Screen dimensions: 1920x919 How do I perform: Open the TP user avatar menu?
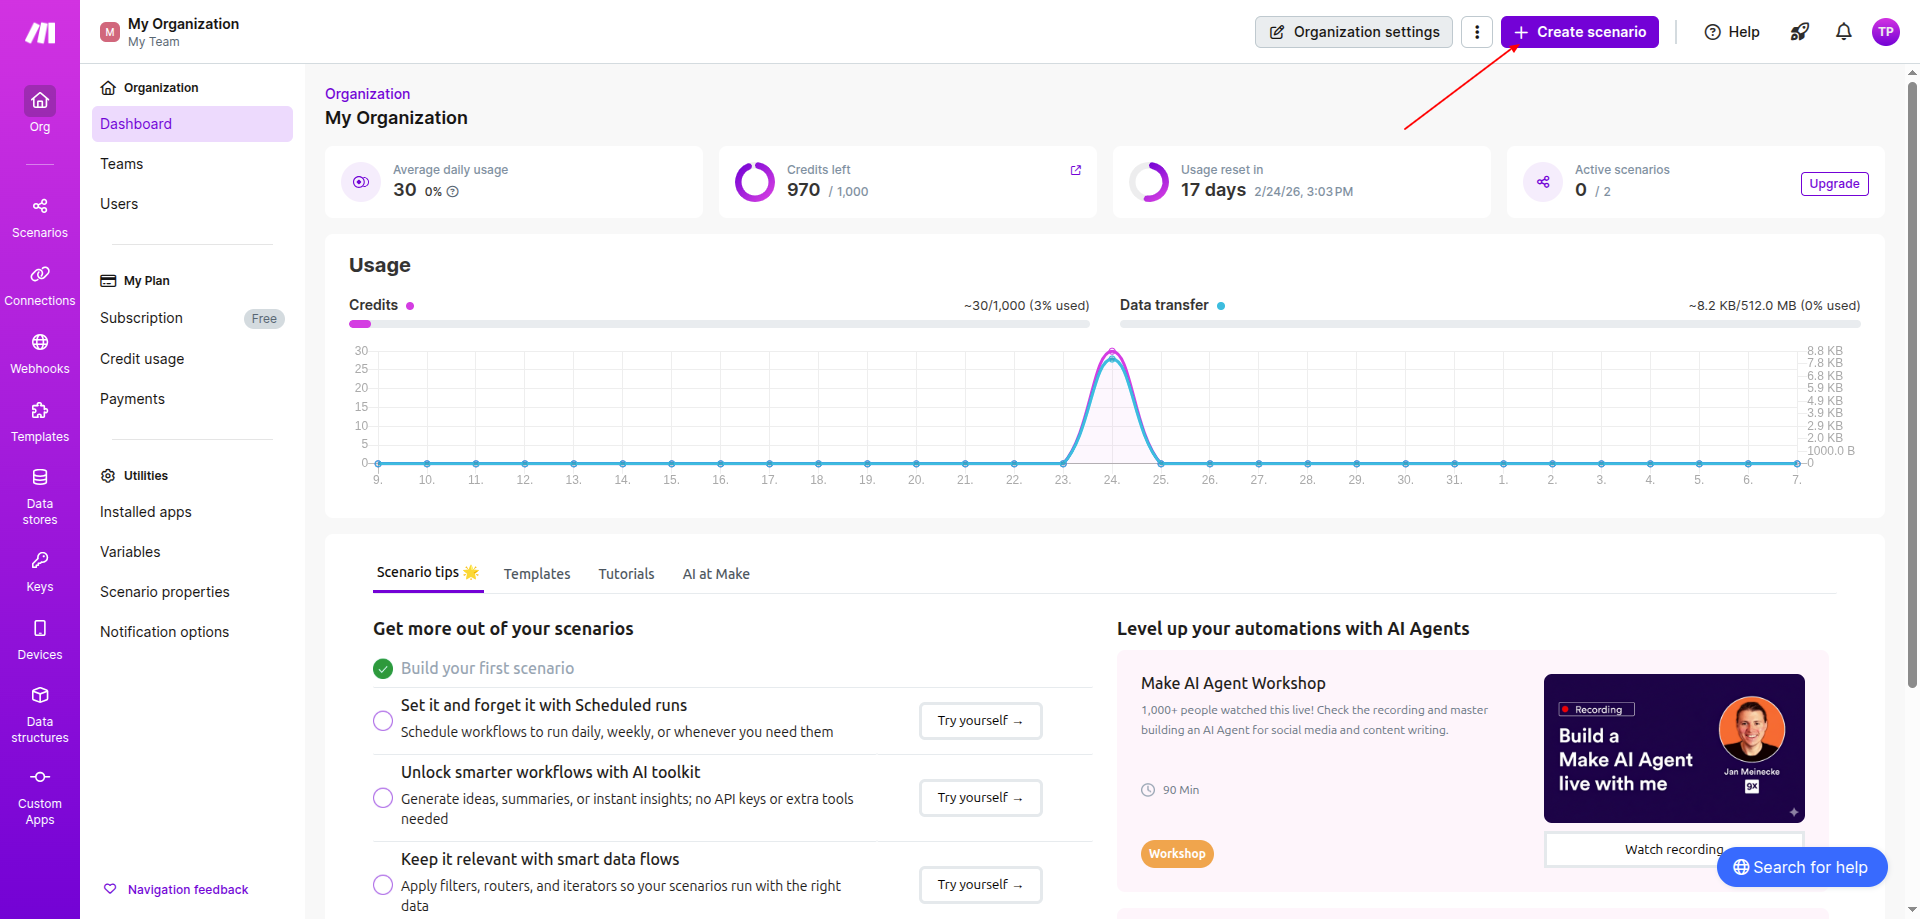coord(1885,32)
